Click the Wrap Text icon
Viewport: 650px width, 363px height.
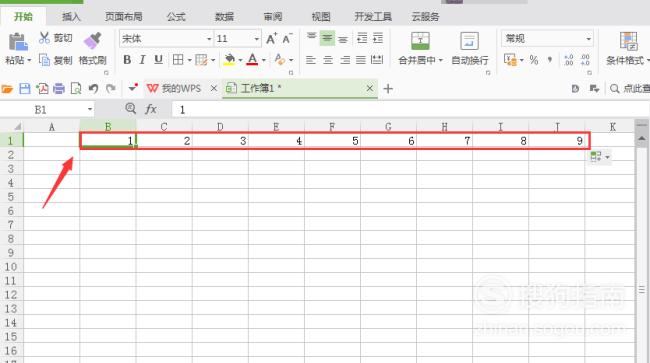click(469, 41)
